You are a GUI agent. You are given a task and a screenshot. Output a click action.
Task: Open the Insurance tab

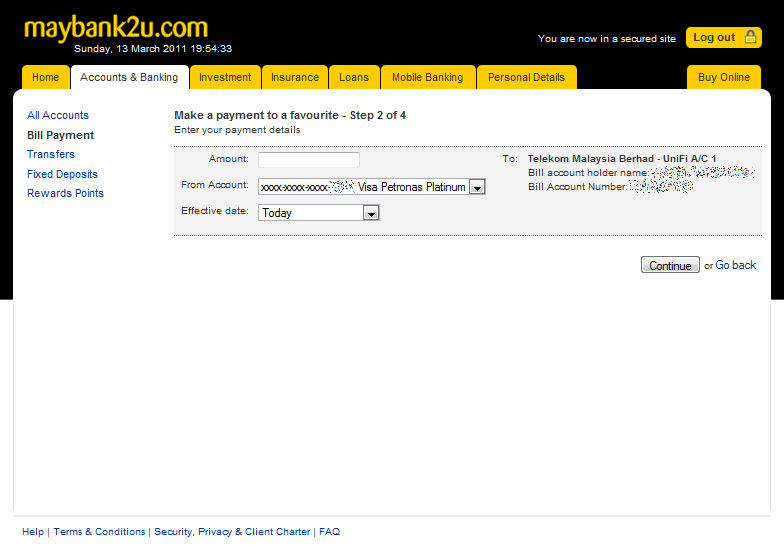click(294, 78)
